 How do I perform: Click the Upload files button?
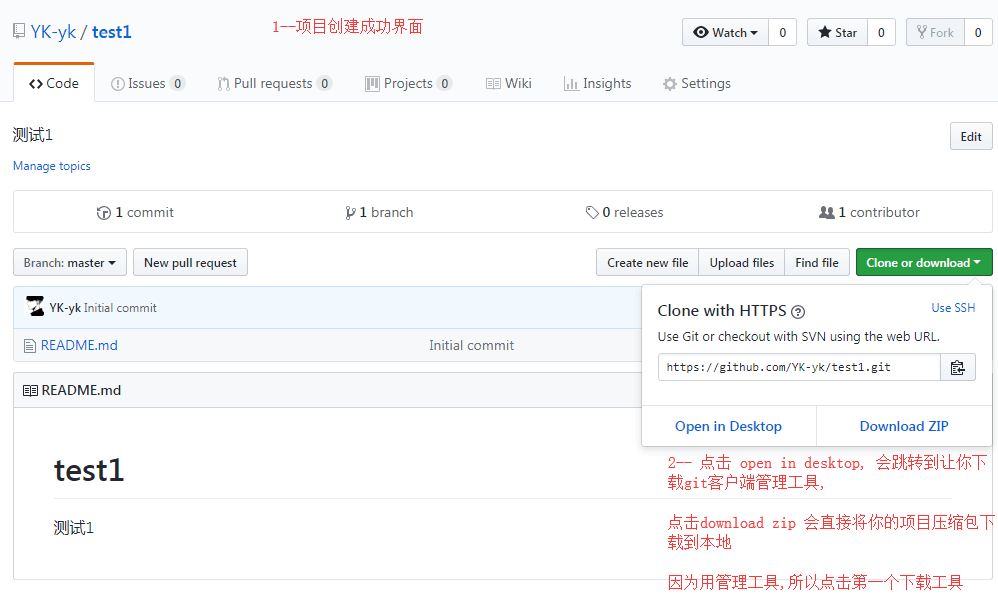coord(741,262)
